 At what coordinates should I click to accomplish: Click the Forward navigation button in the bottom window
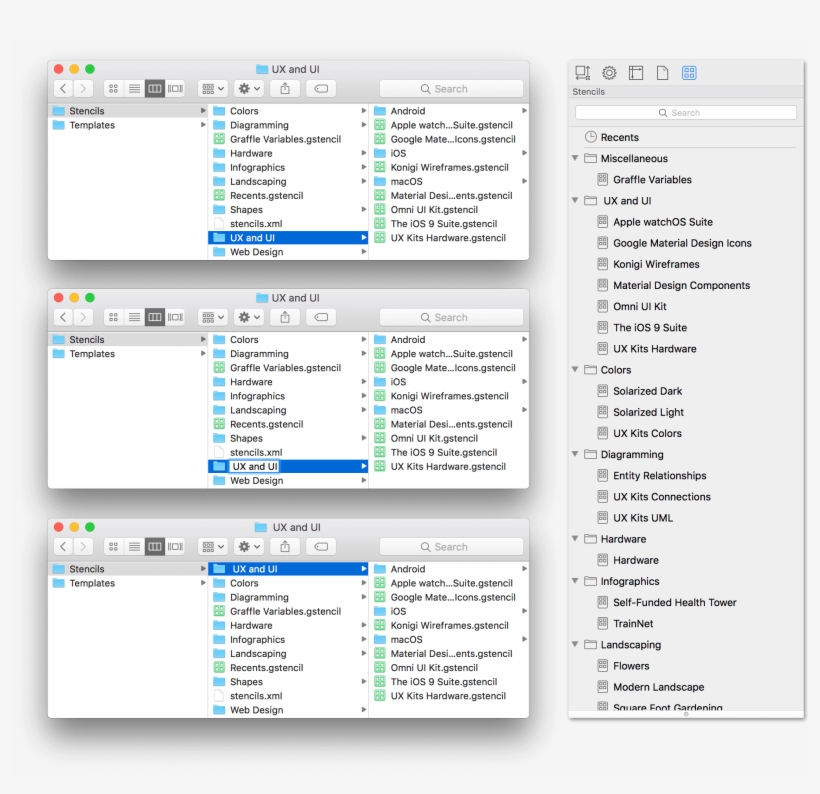(82, 546)
